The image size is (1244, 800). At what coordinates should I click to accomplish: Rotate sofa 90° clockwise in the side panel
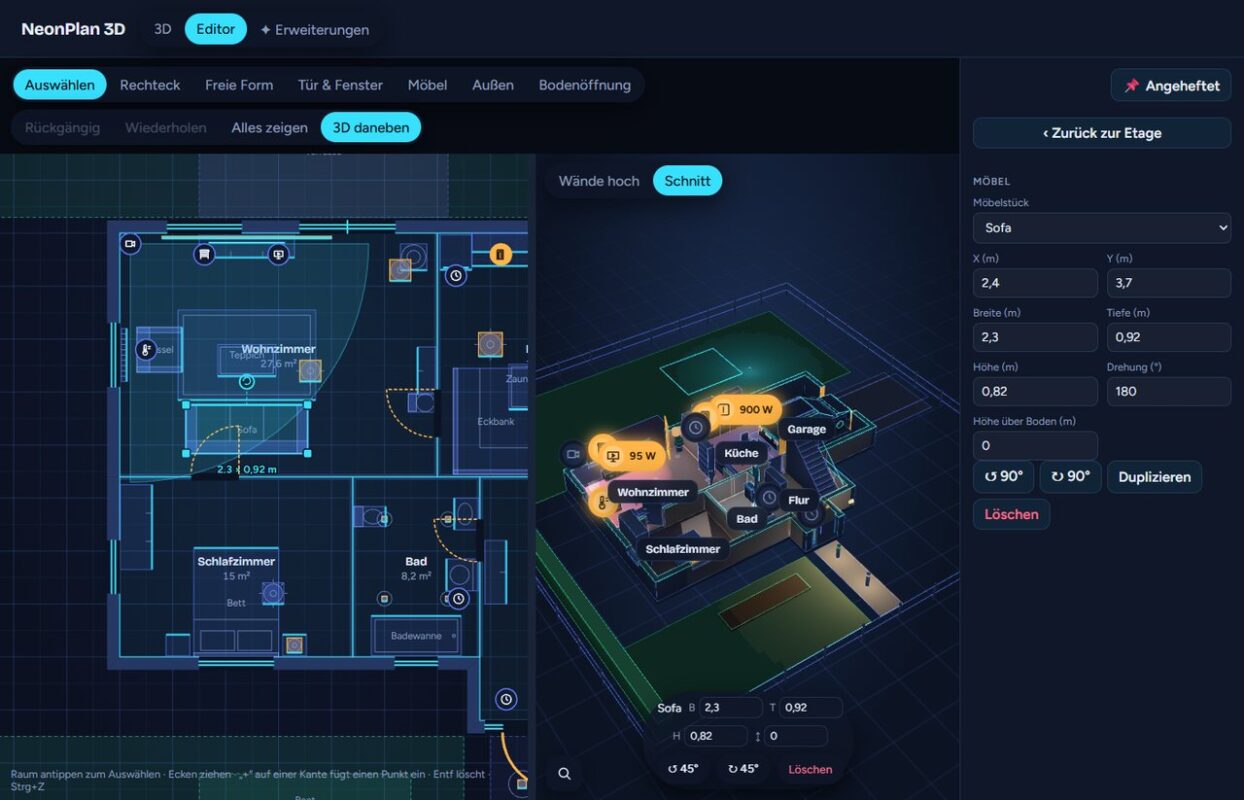point(1070,477)
